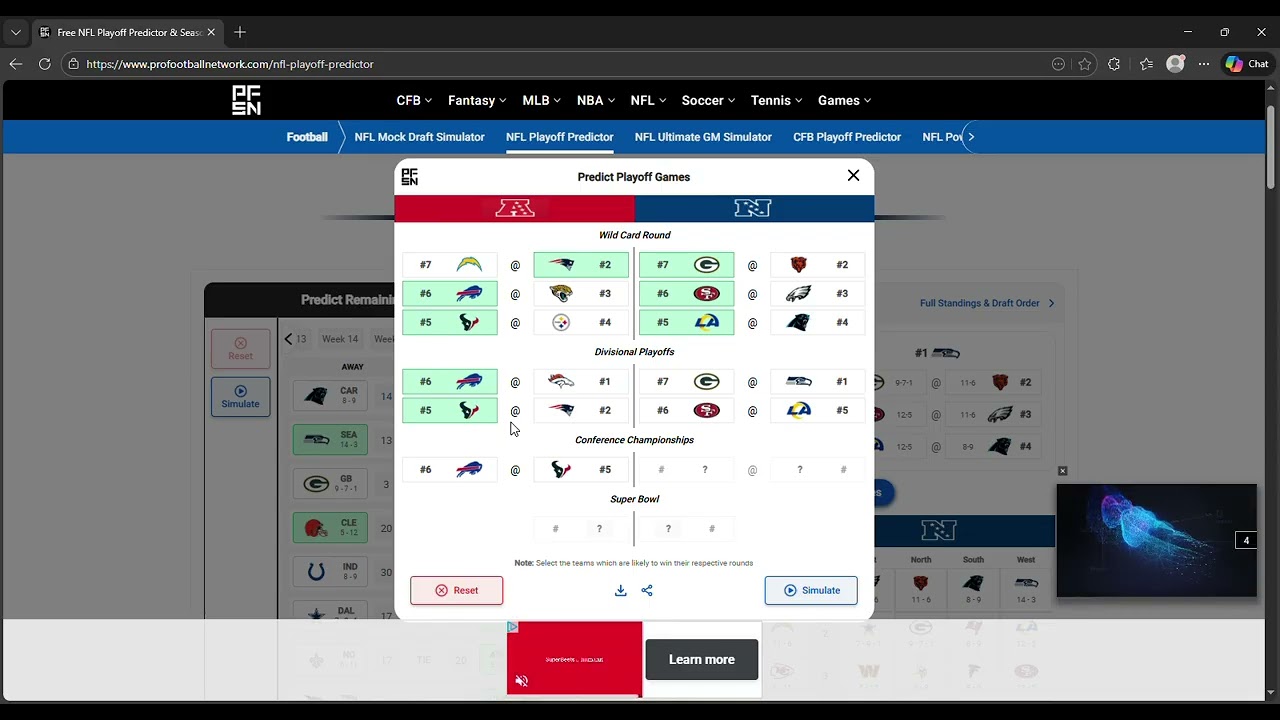The height and width of the screenshot is (720, 1280).
Task: Open the PFSN logo home link
Action: 246,100
